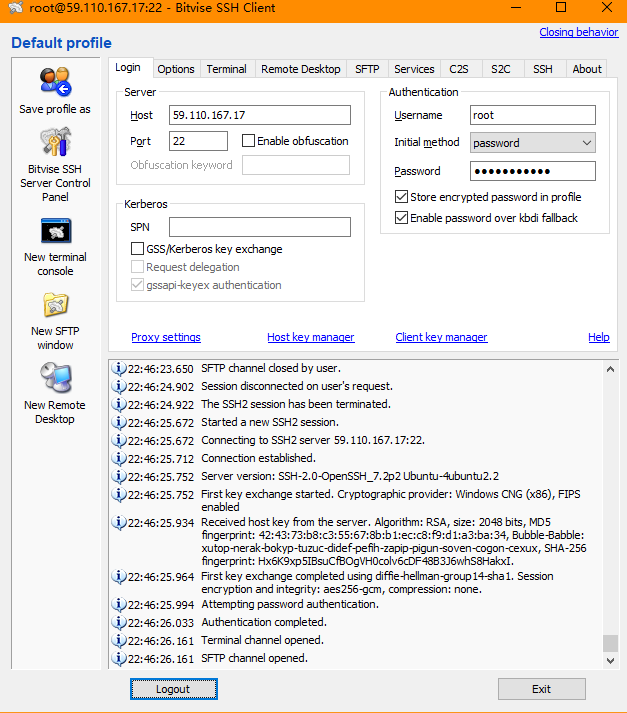The width and height of the screenshot is (627, 713).
Task: Switch to the Options tab
Action: tap(176, 69)
